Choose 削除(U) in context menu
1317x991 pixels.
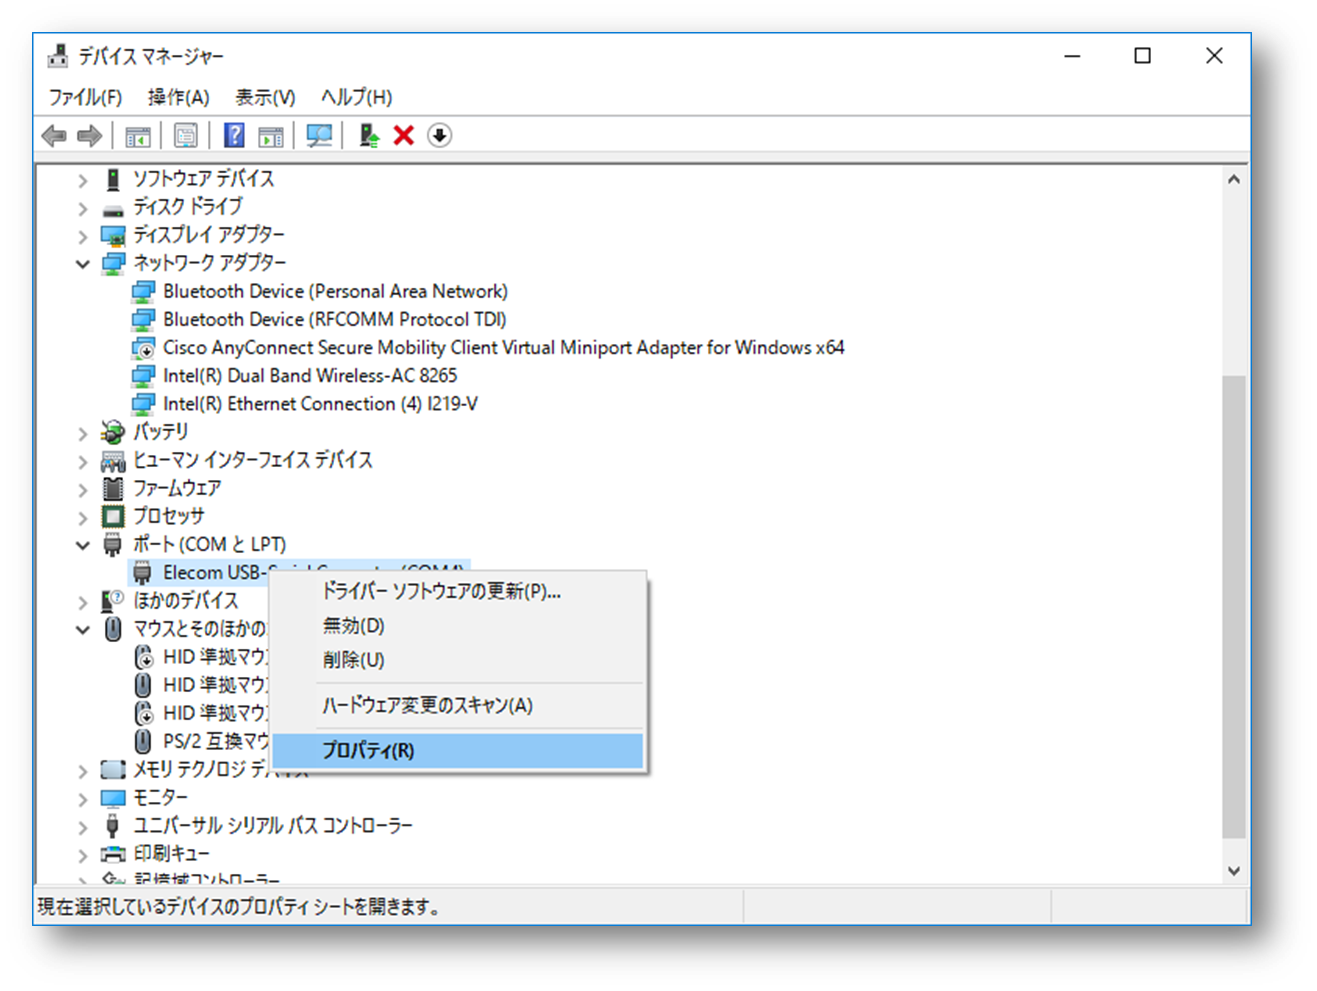click(459, 660)
